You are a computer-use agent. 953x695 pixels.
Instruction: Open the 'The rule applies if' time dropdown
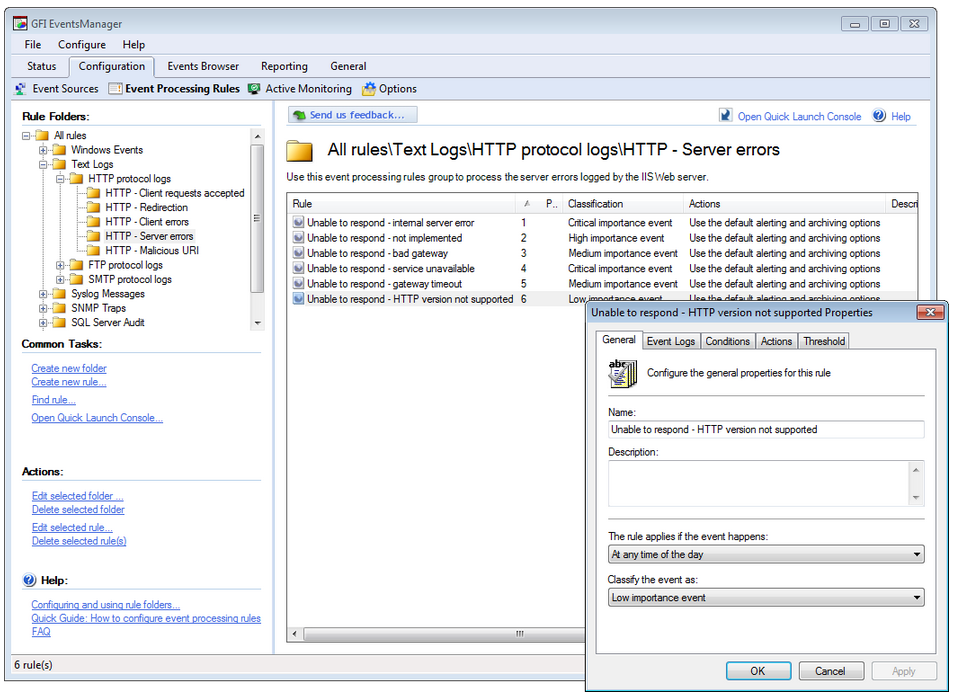[x=766, y=554]
